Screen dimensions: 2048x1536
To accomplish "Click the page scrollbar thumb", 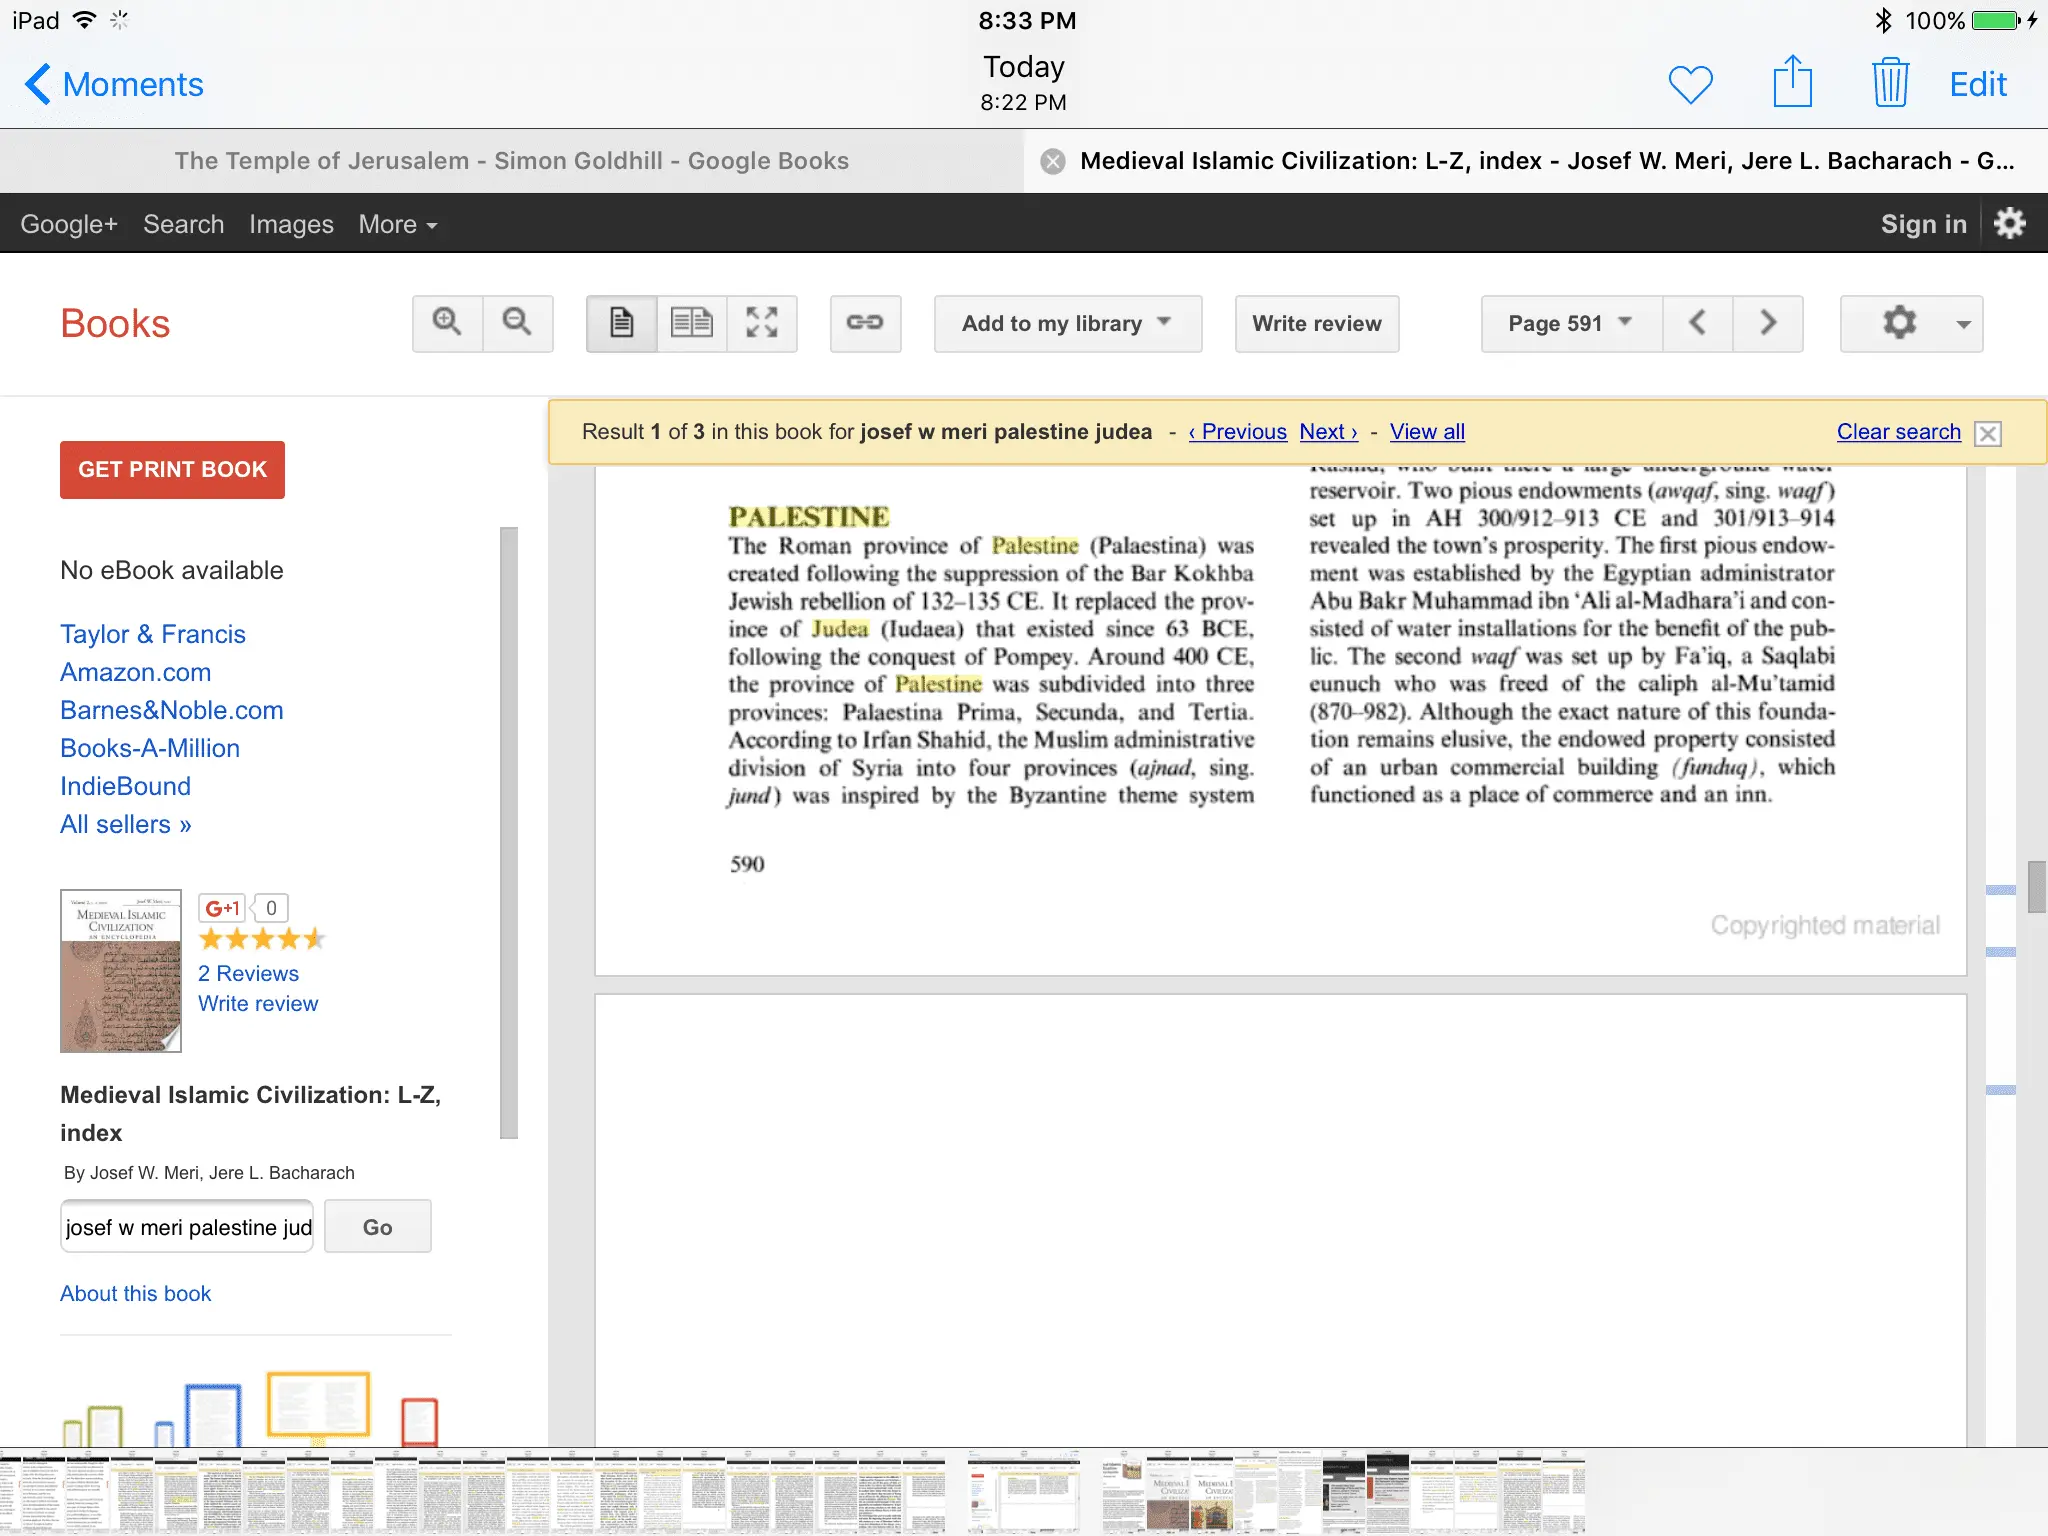I will tap(2035, 886).
